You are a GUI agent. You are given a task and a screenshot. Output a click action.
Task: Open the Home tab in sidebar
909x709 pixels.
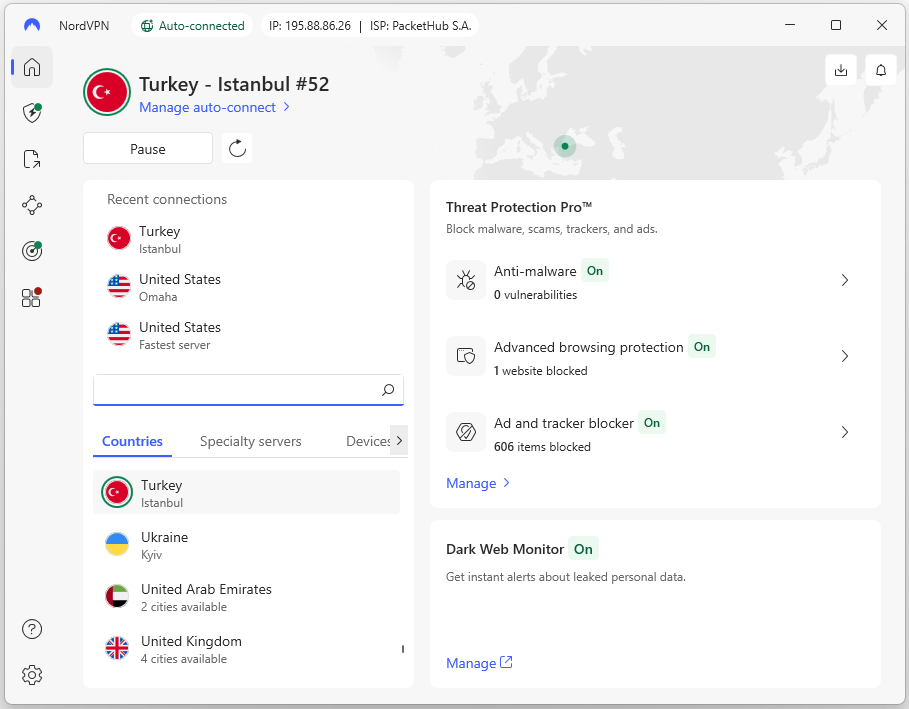[x=32, y=67]
